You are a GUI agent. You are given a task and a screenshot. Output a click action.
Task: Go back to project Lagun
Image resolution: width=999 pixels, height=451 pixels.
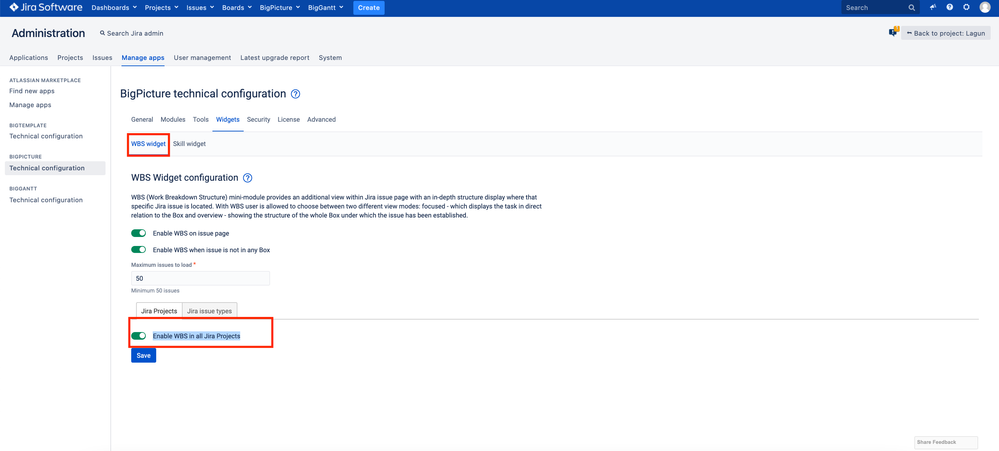[945, 33]
